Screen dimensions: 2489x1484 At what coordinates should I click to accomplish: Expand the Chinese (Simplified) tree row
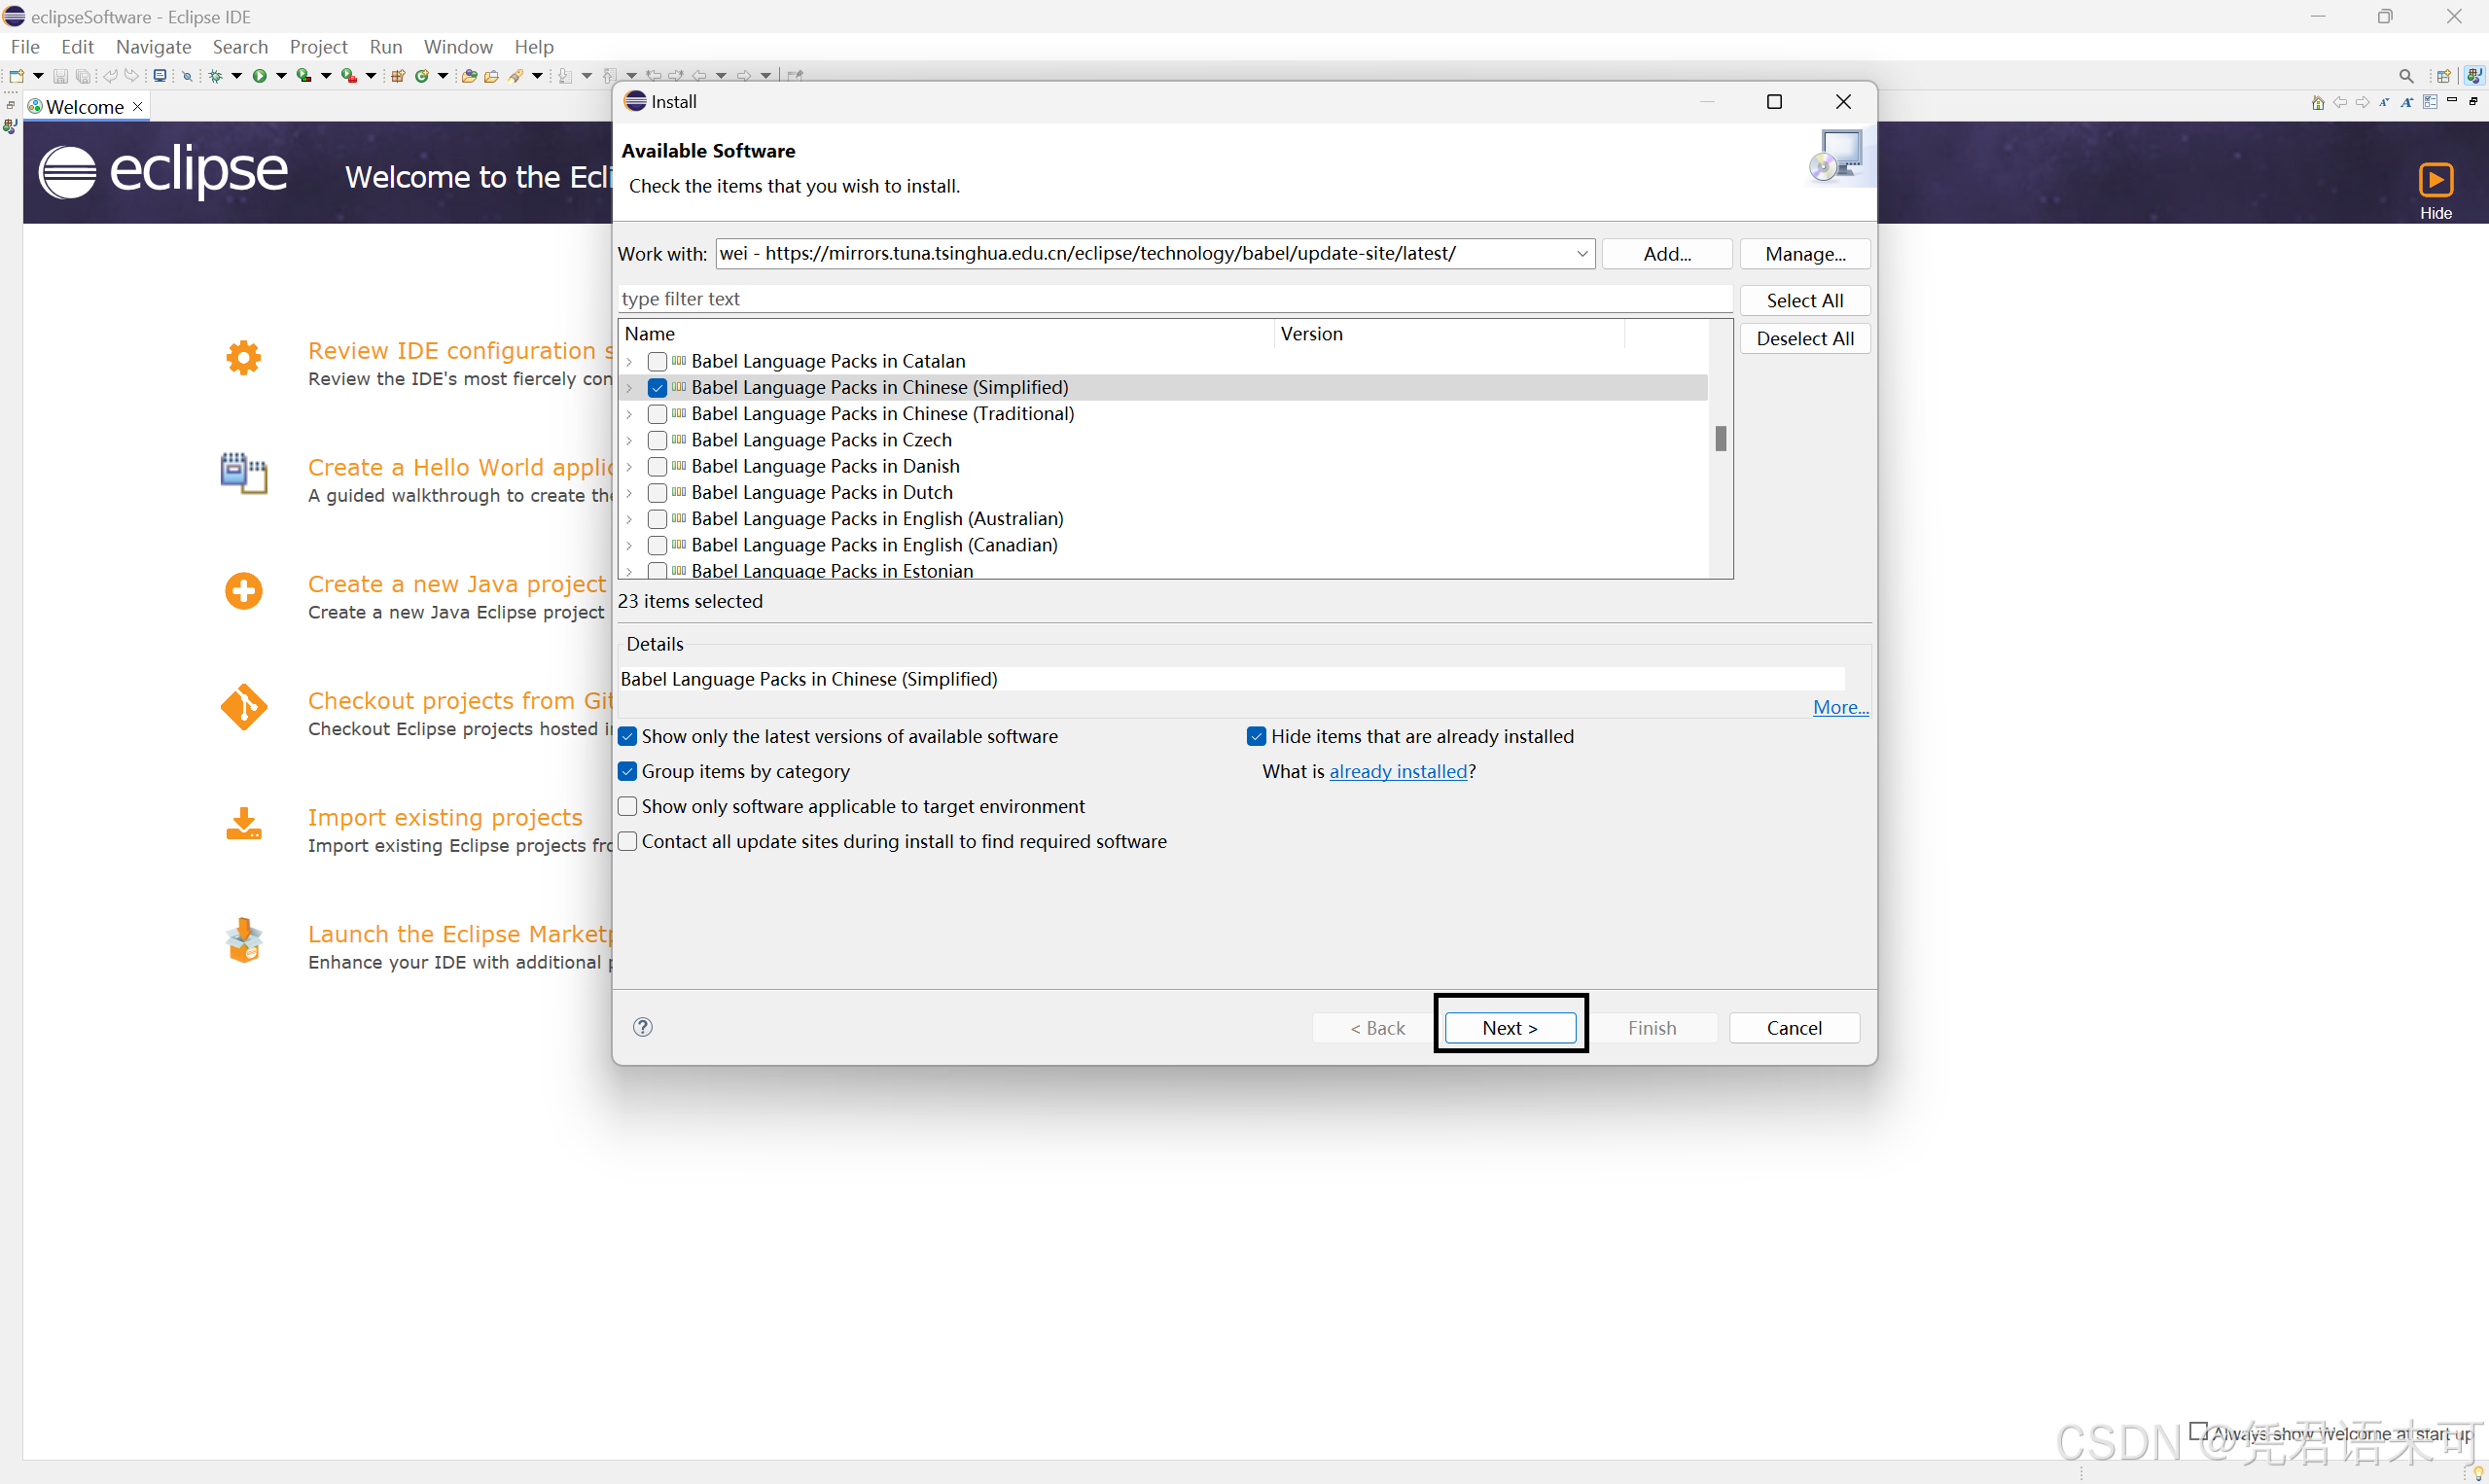click(630, 387)
